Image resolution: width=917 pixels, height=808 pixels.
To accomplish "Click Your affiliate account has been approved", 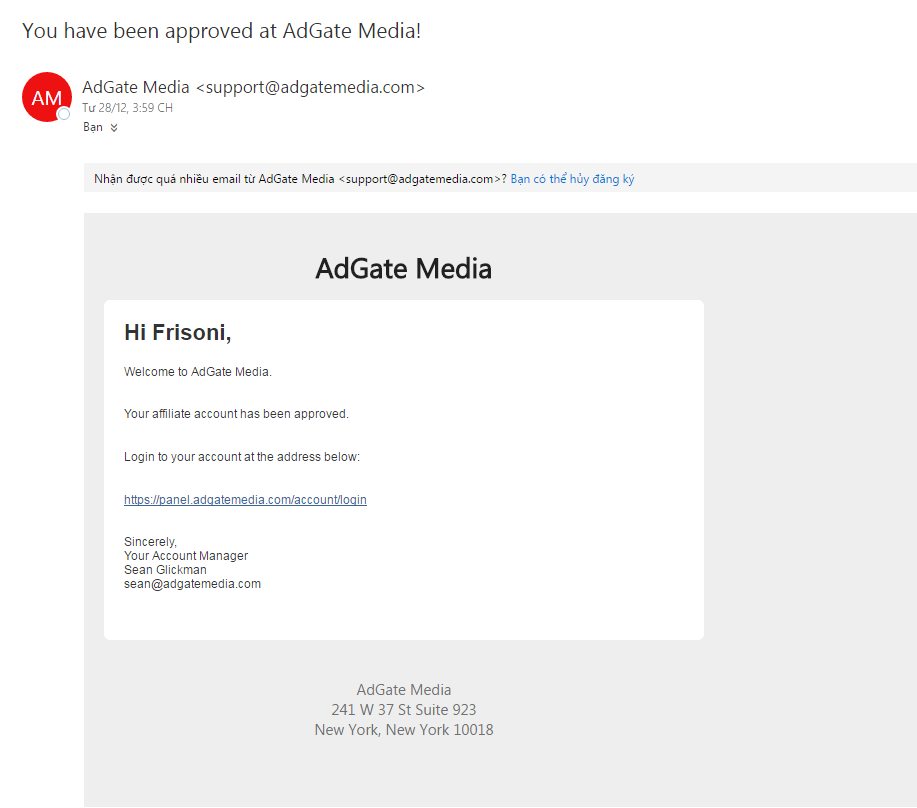I will (236, 414).
